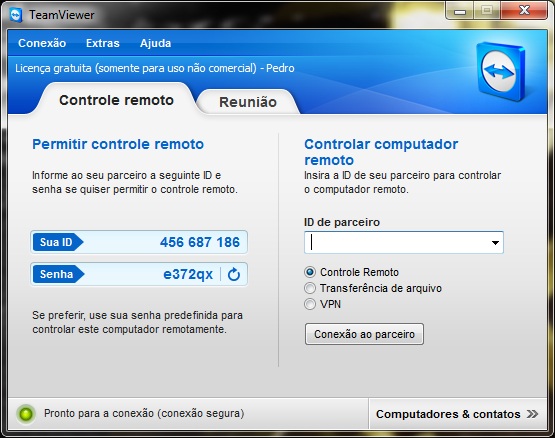Click the Pronto para a conexão status text
555x438 pixels.
144,413
